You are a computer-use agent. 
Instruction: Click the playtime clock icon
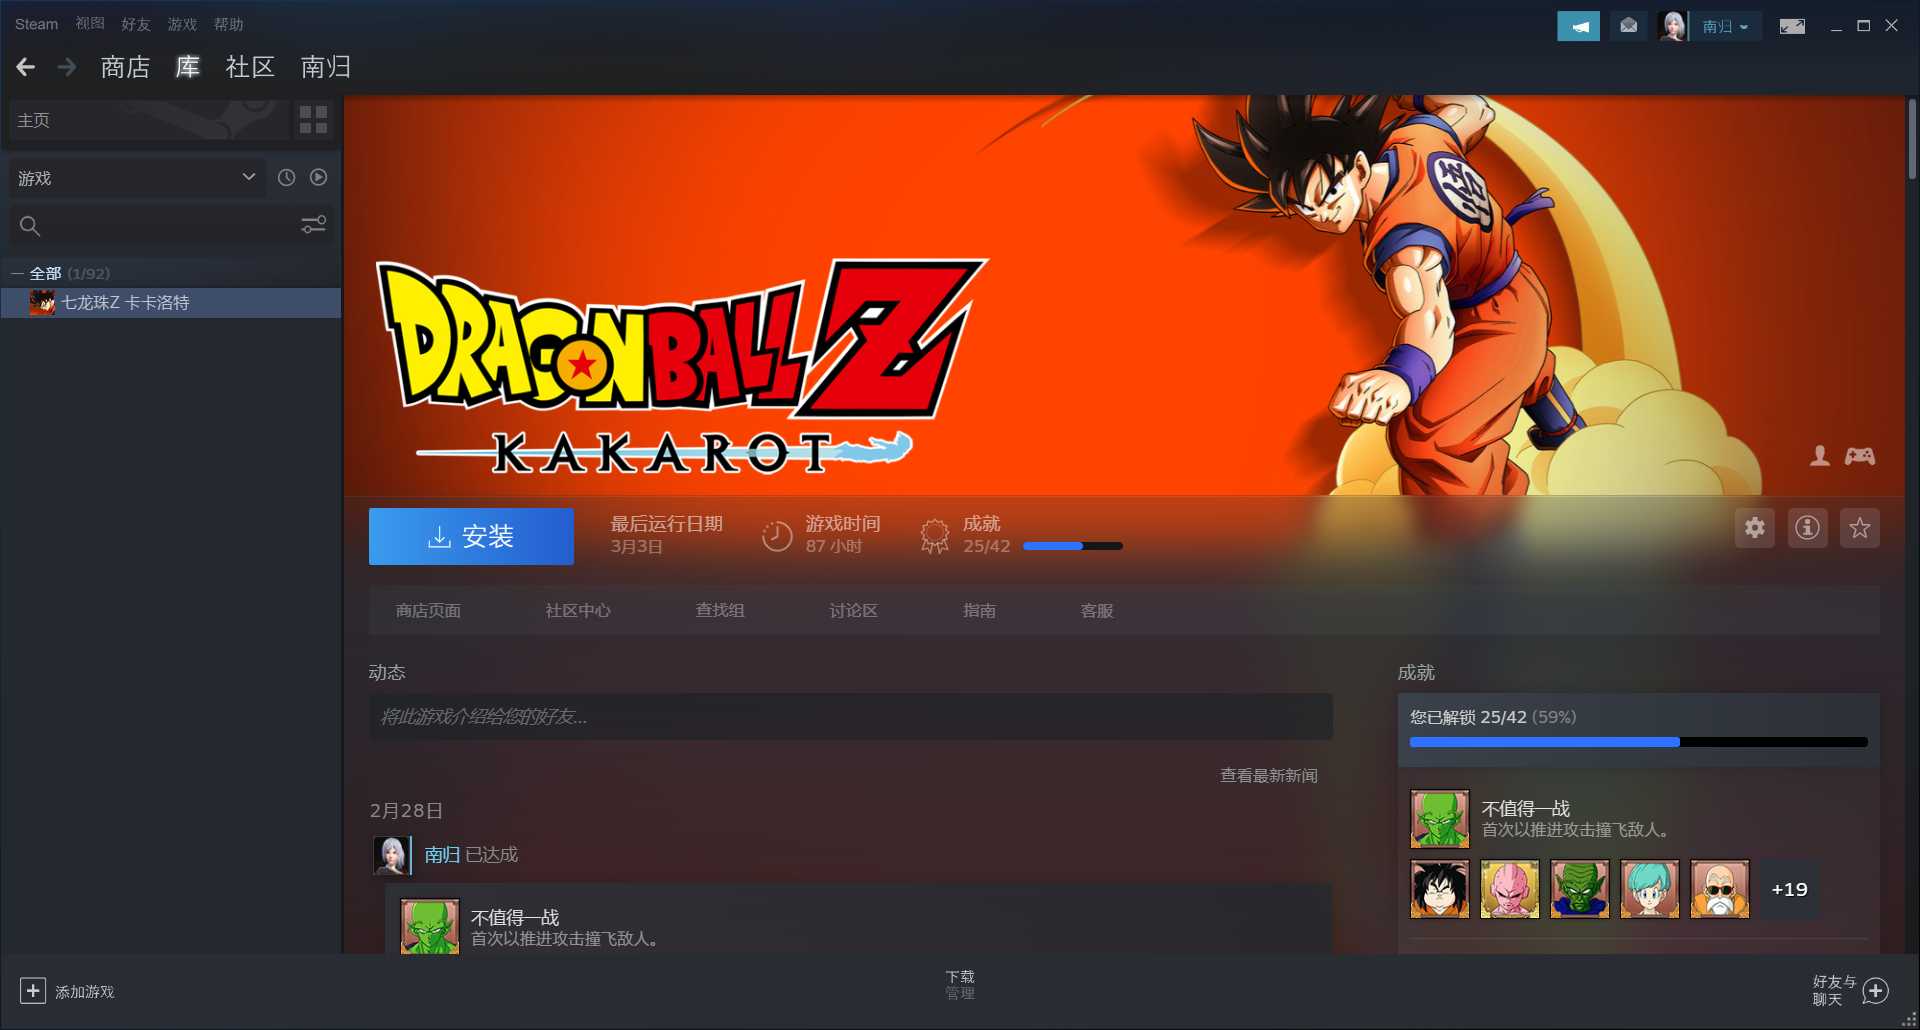pyautogui.click(x=777, y=536)
